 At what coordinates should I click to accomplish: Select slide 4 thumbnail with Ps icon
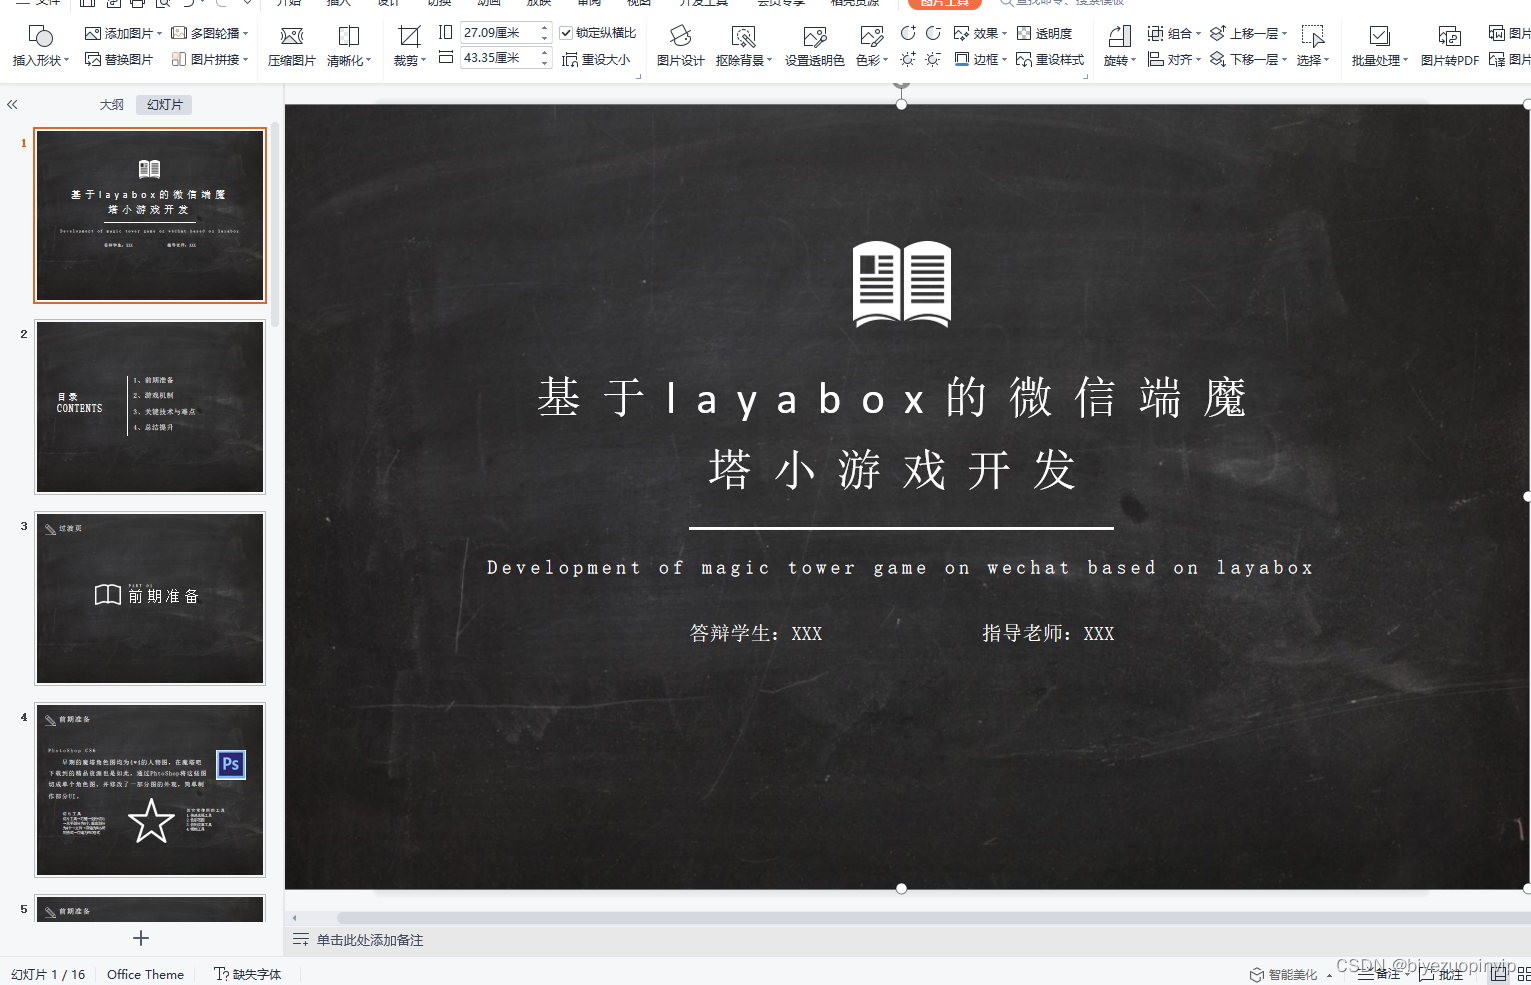click(x=150, y=790)
